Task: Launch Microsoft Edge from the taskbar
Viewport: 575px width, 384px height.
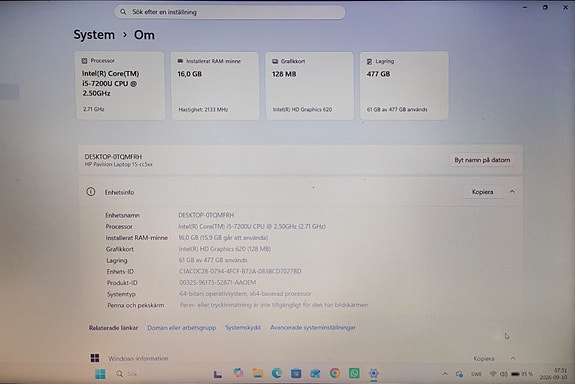Action: click(277, 373)
